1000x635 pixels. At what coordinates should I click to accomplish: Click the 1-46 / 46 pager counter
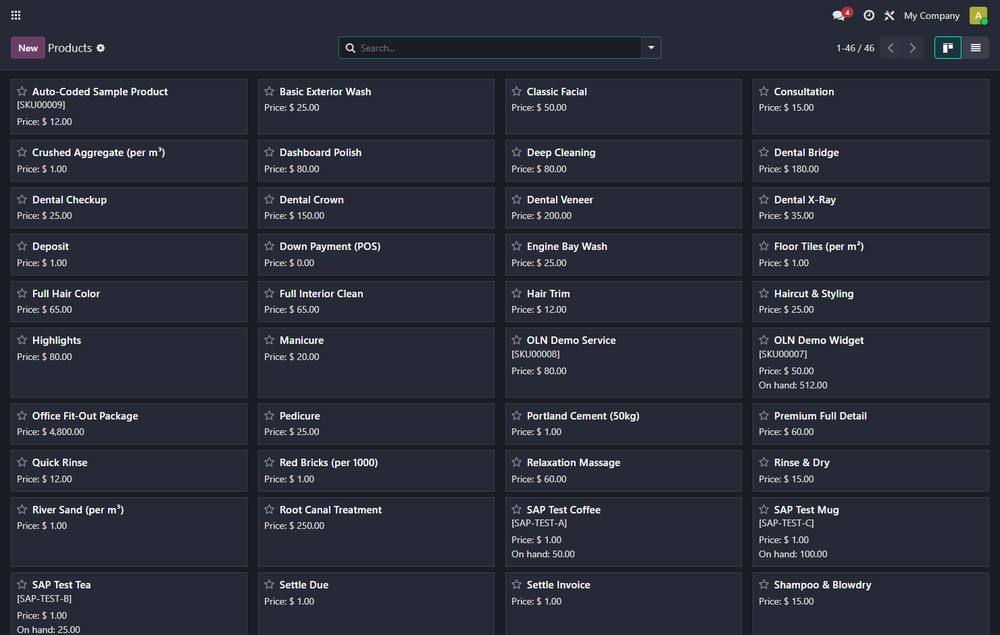click(x=855, y=48)
